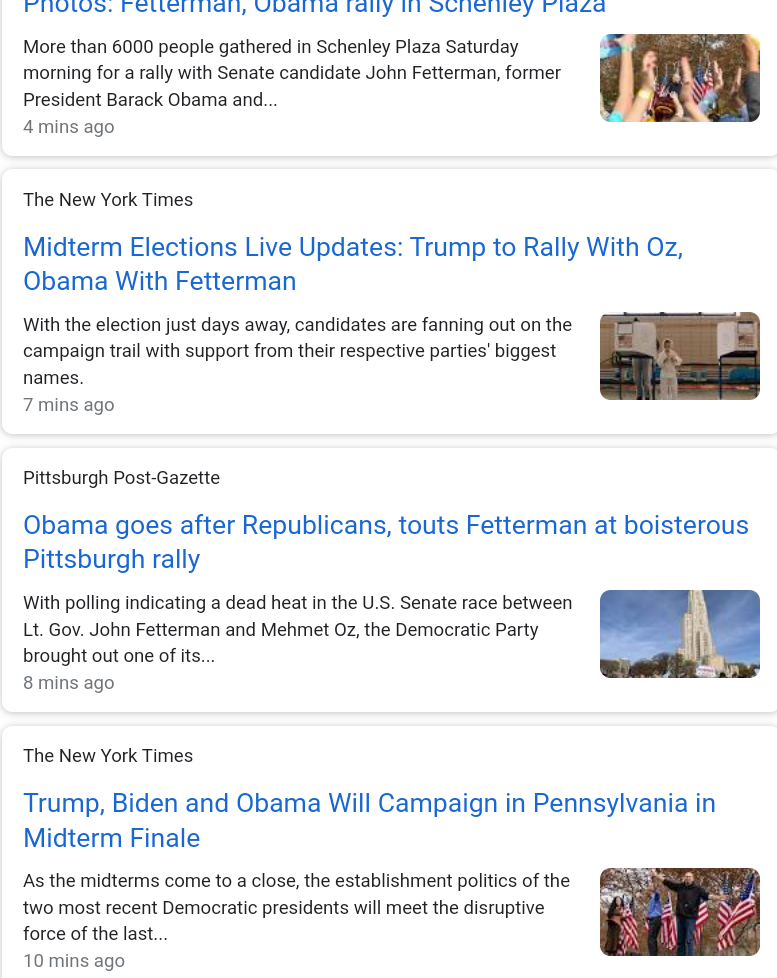The height and width of the screenshot is (978, 777).
Task: Click the "8 mins ago" timestamp
Action: coord(69,683)
